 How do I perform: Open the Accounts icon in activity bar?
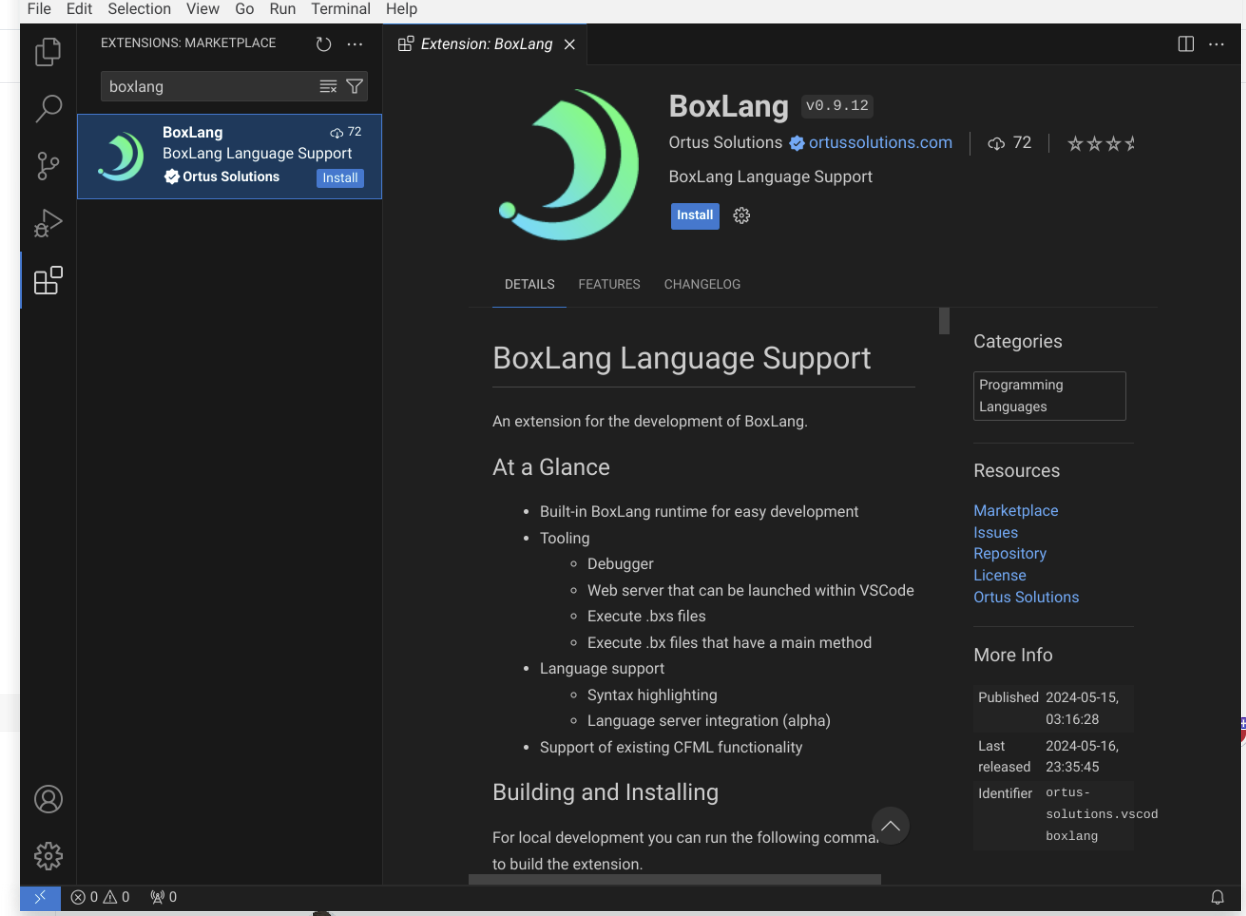pos(48,799)
